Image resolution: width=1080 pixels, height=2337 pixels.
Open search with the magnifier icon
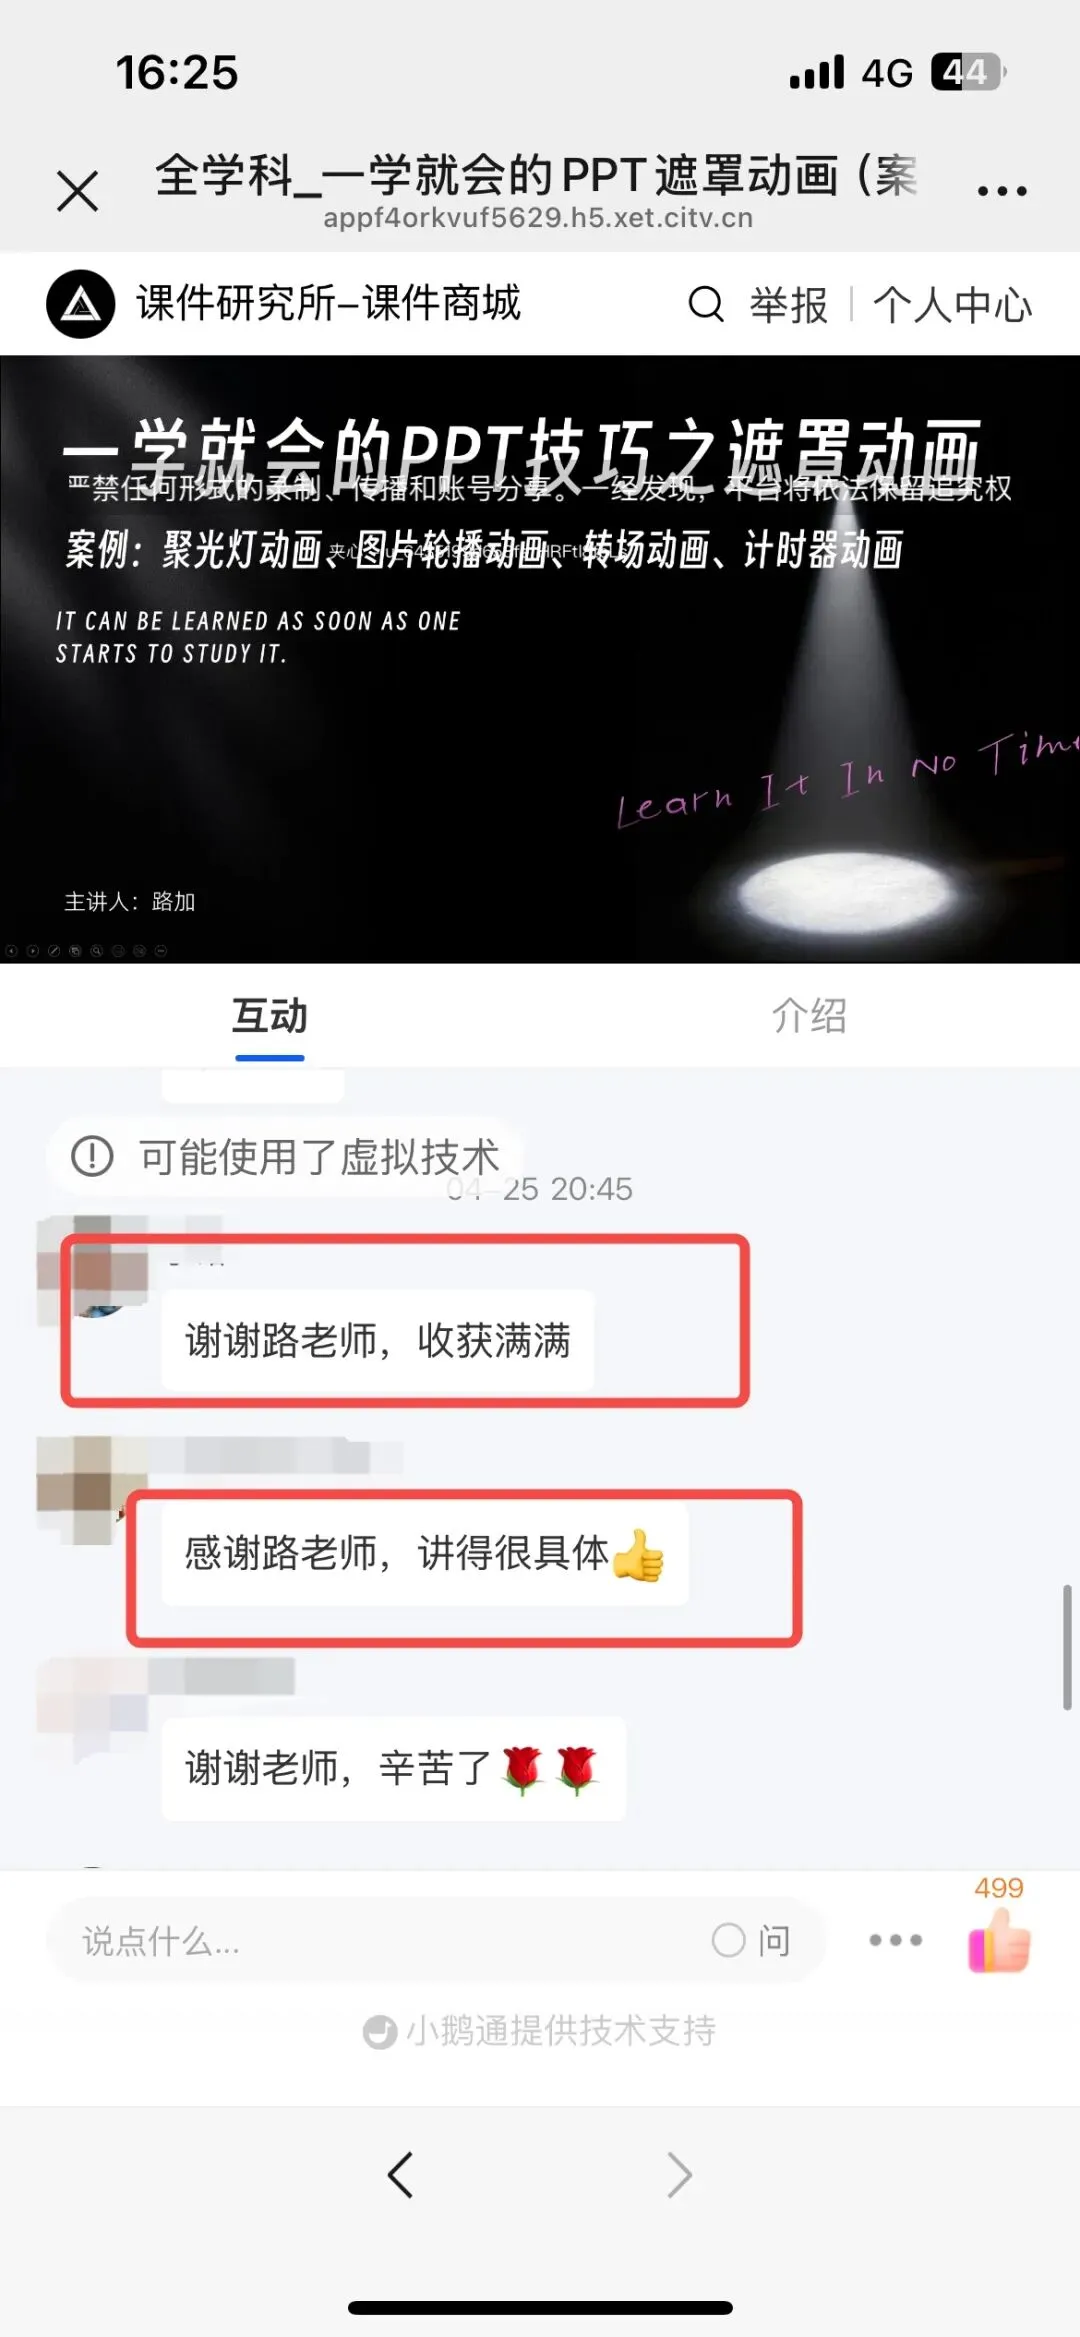pos(706,304)
